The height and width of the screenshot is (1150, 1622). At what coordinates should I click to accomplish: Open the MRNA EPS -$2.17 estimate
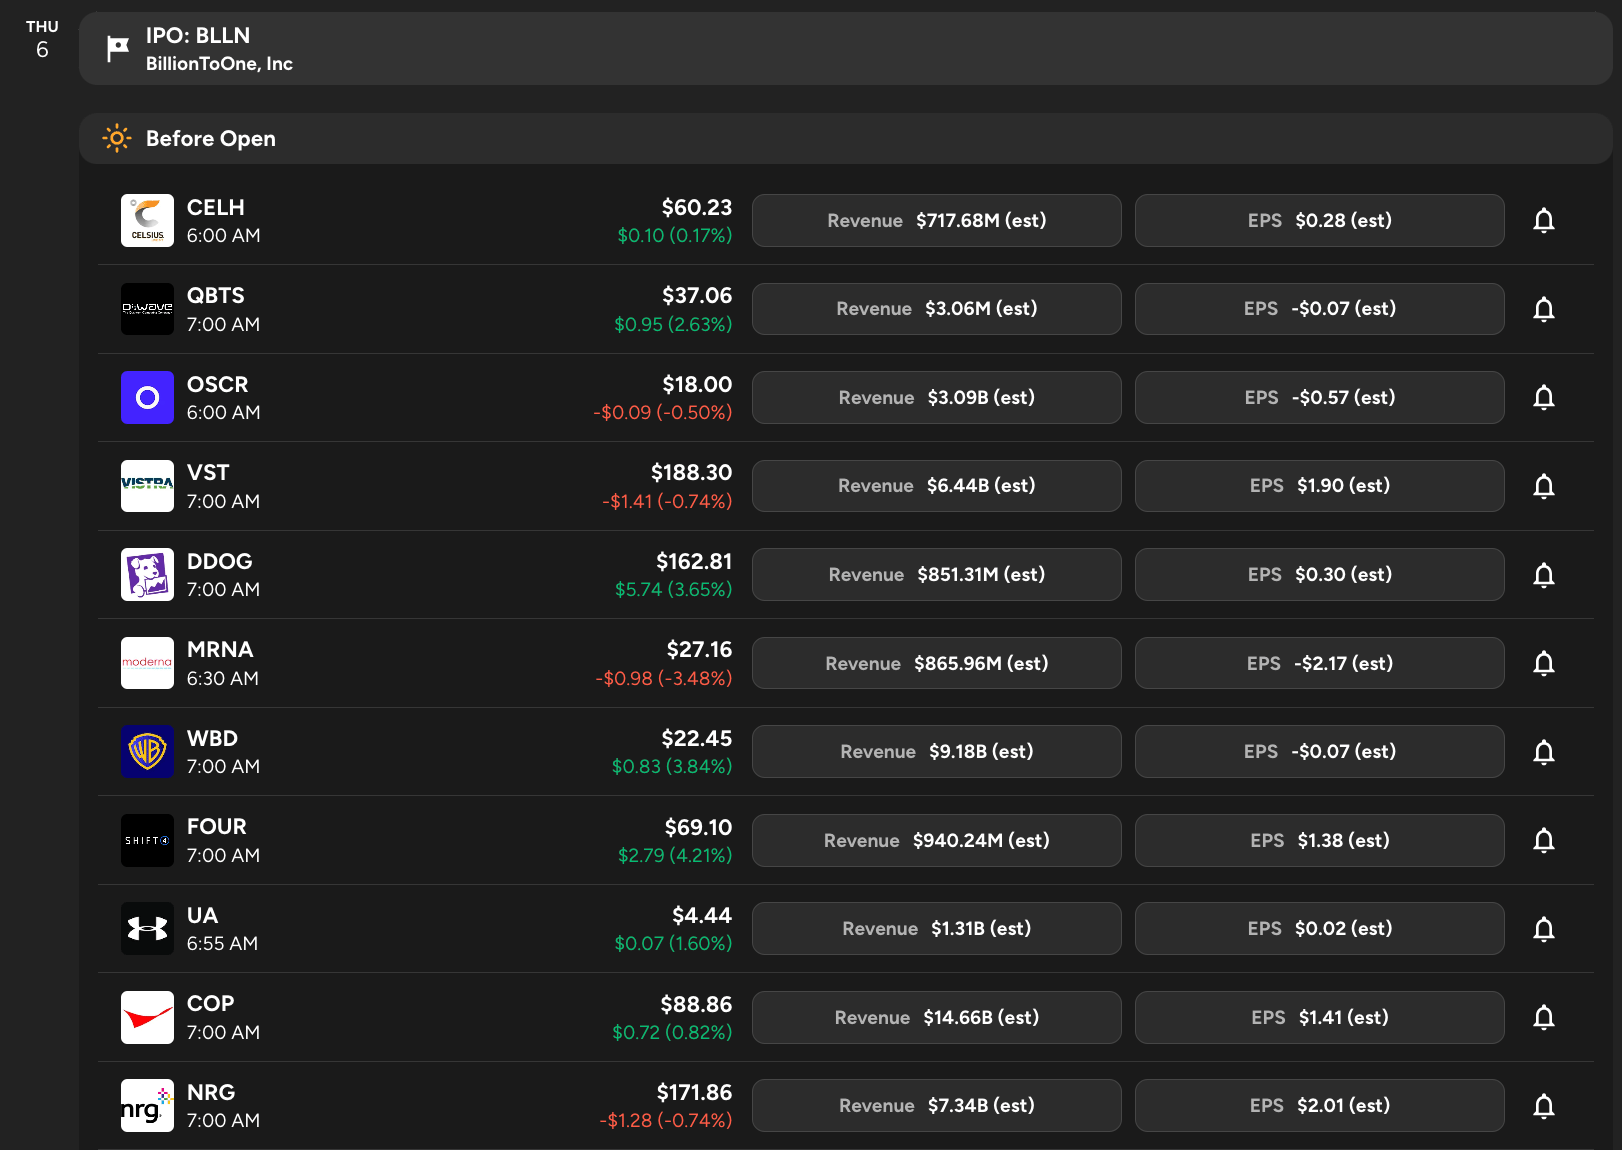tap(1320, 663)
